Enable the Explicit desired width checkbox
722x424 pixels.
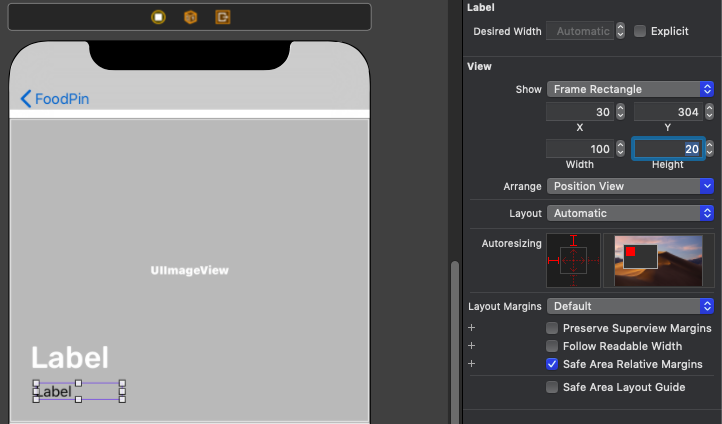tap(640, 31)
